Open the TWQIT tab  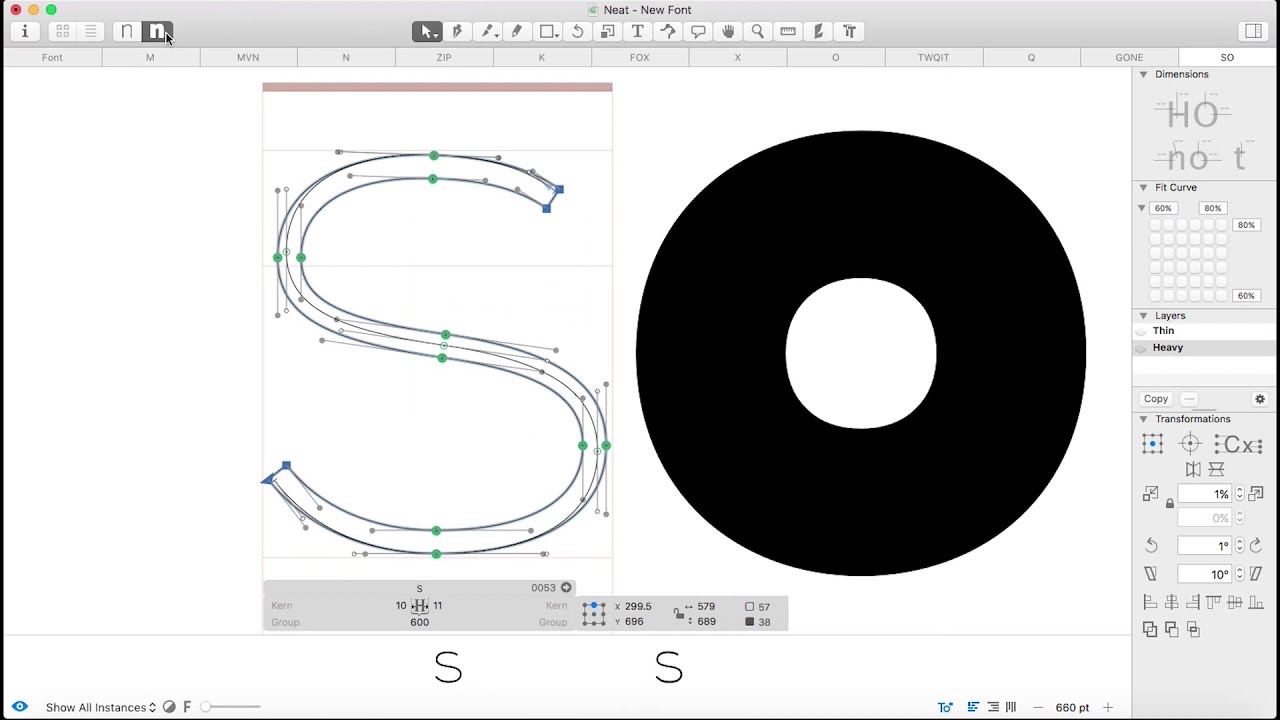(934, 57)
